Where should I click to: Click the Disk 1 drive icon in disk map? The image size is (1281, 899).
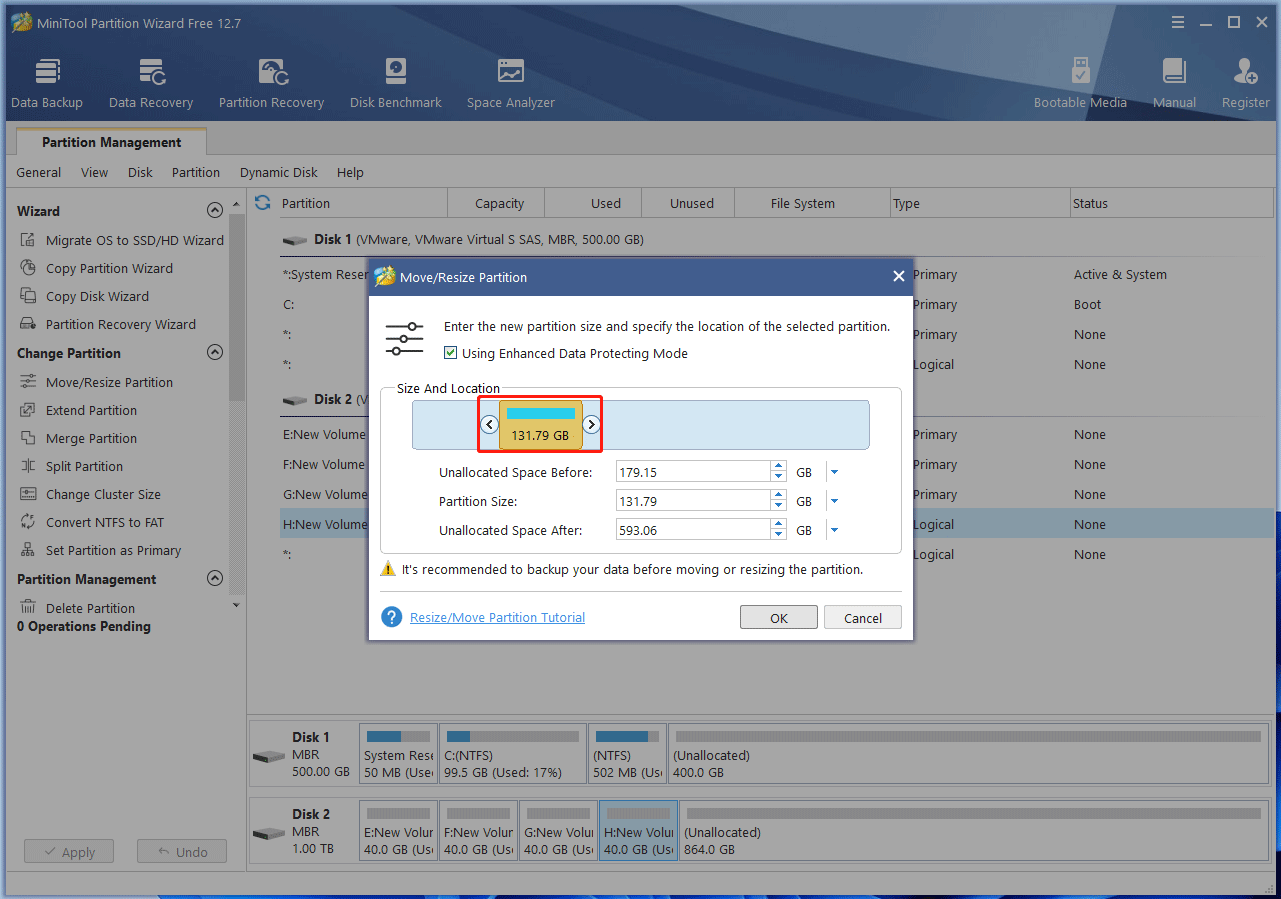tap(269, 756)
